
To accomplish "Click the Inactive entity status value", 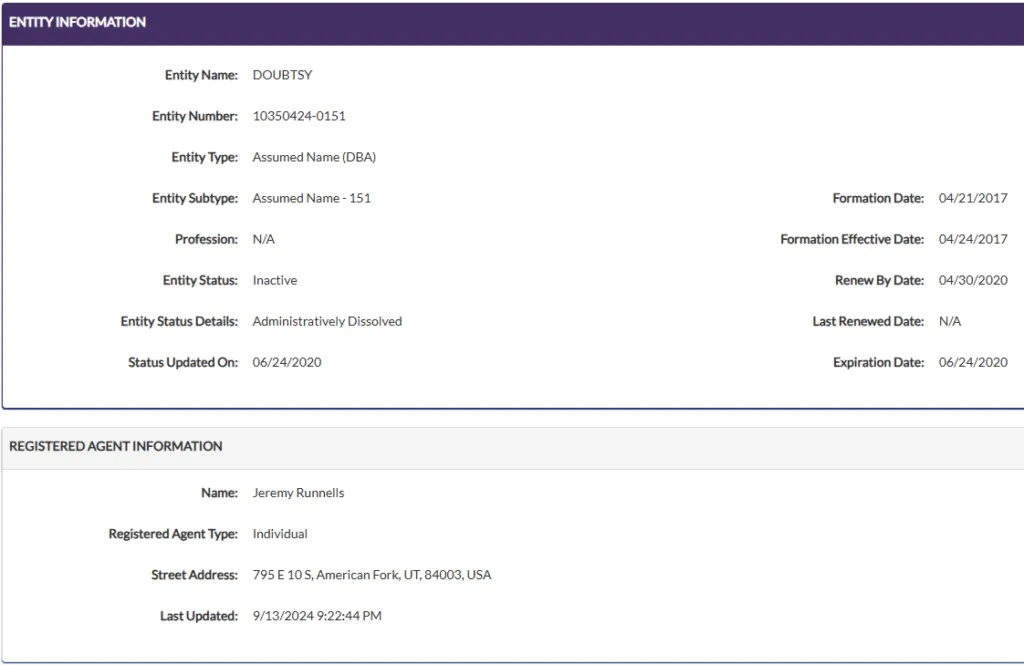I will click(x=274, y=280).
